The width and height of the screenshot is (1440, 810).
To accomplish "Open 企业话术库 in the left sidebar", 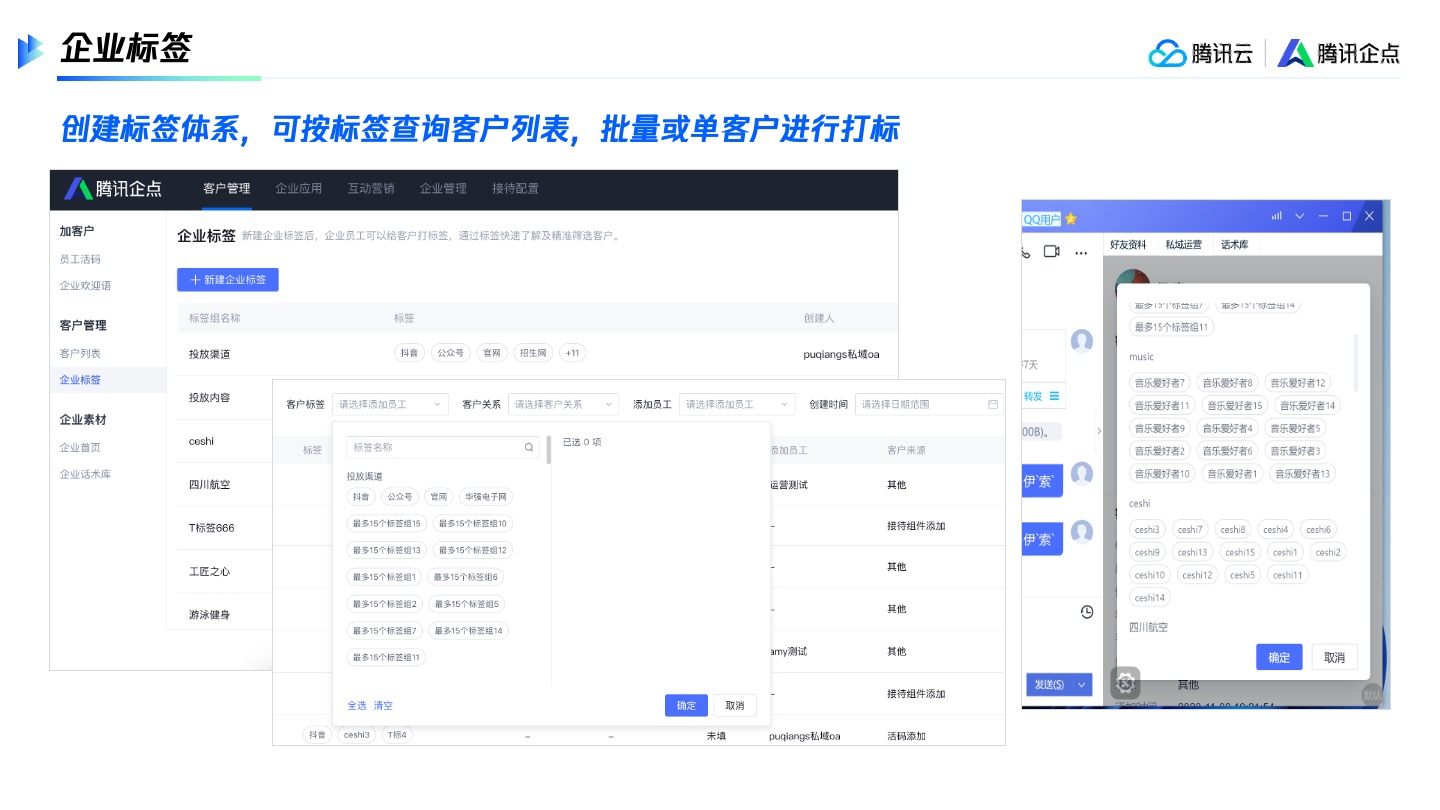I will point(85,474).
